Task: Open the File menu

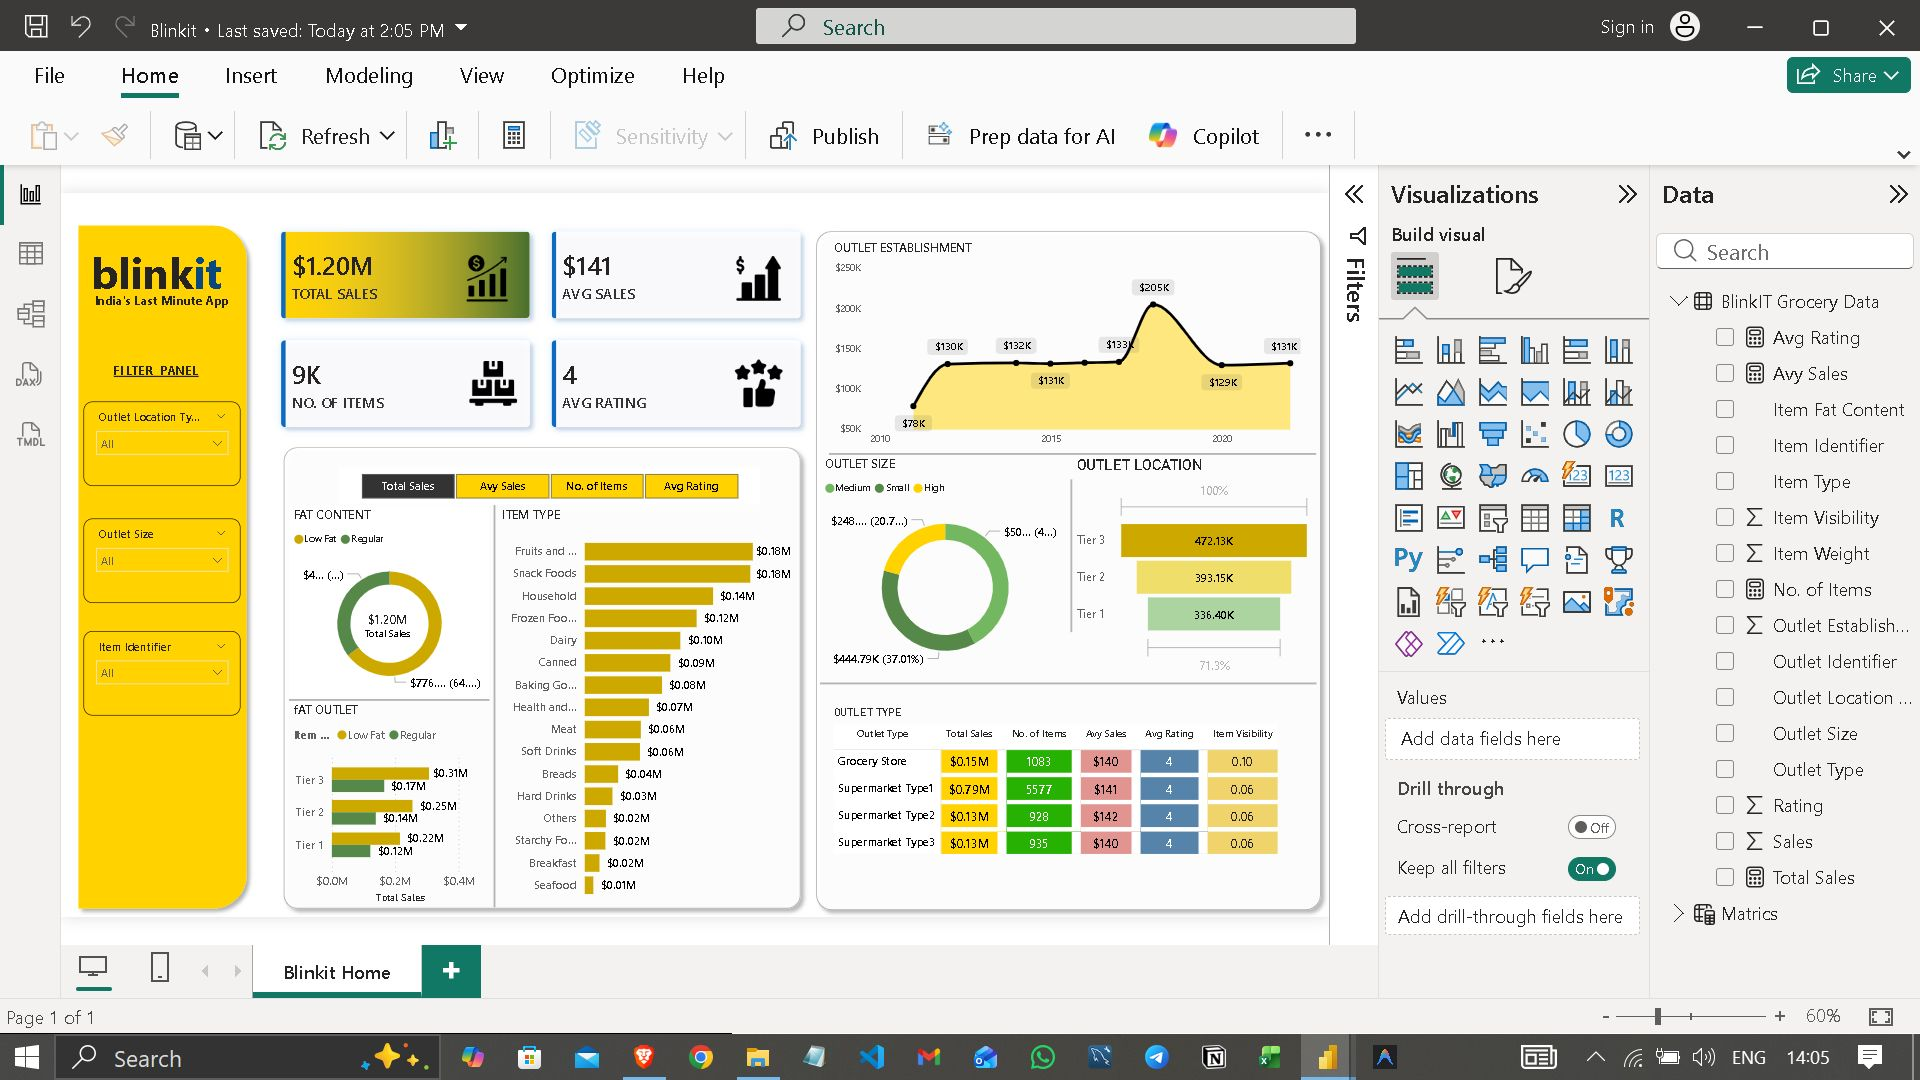Action: [49, 76]
